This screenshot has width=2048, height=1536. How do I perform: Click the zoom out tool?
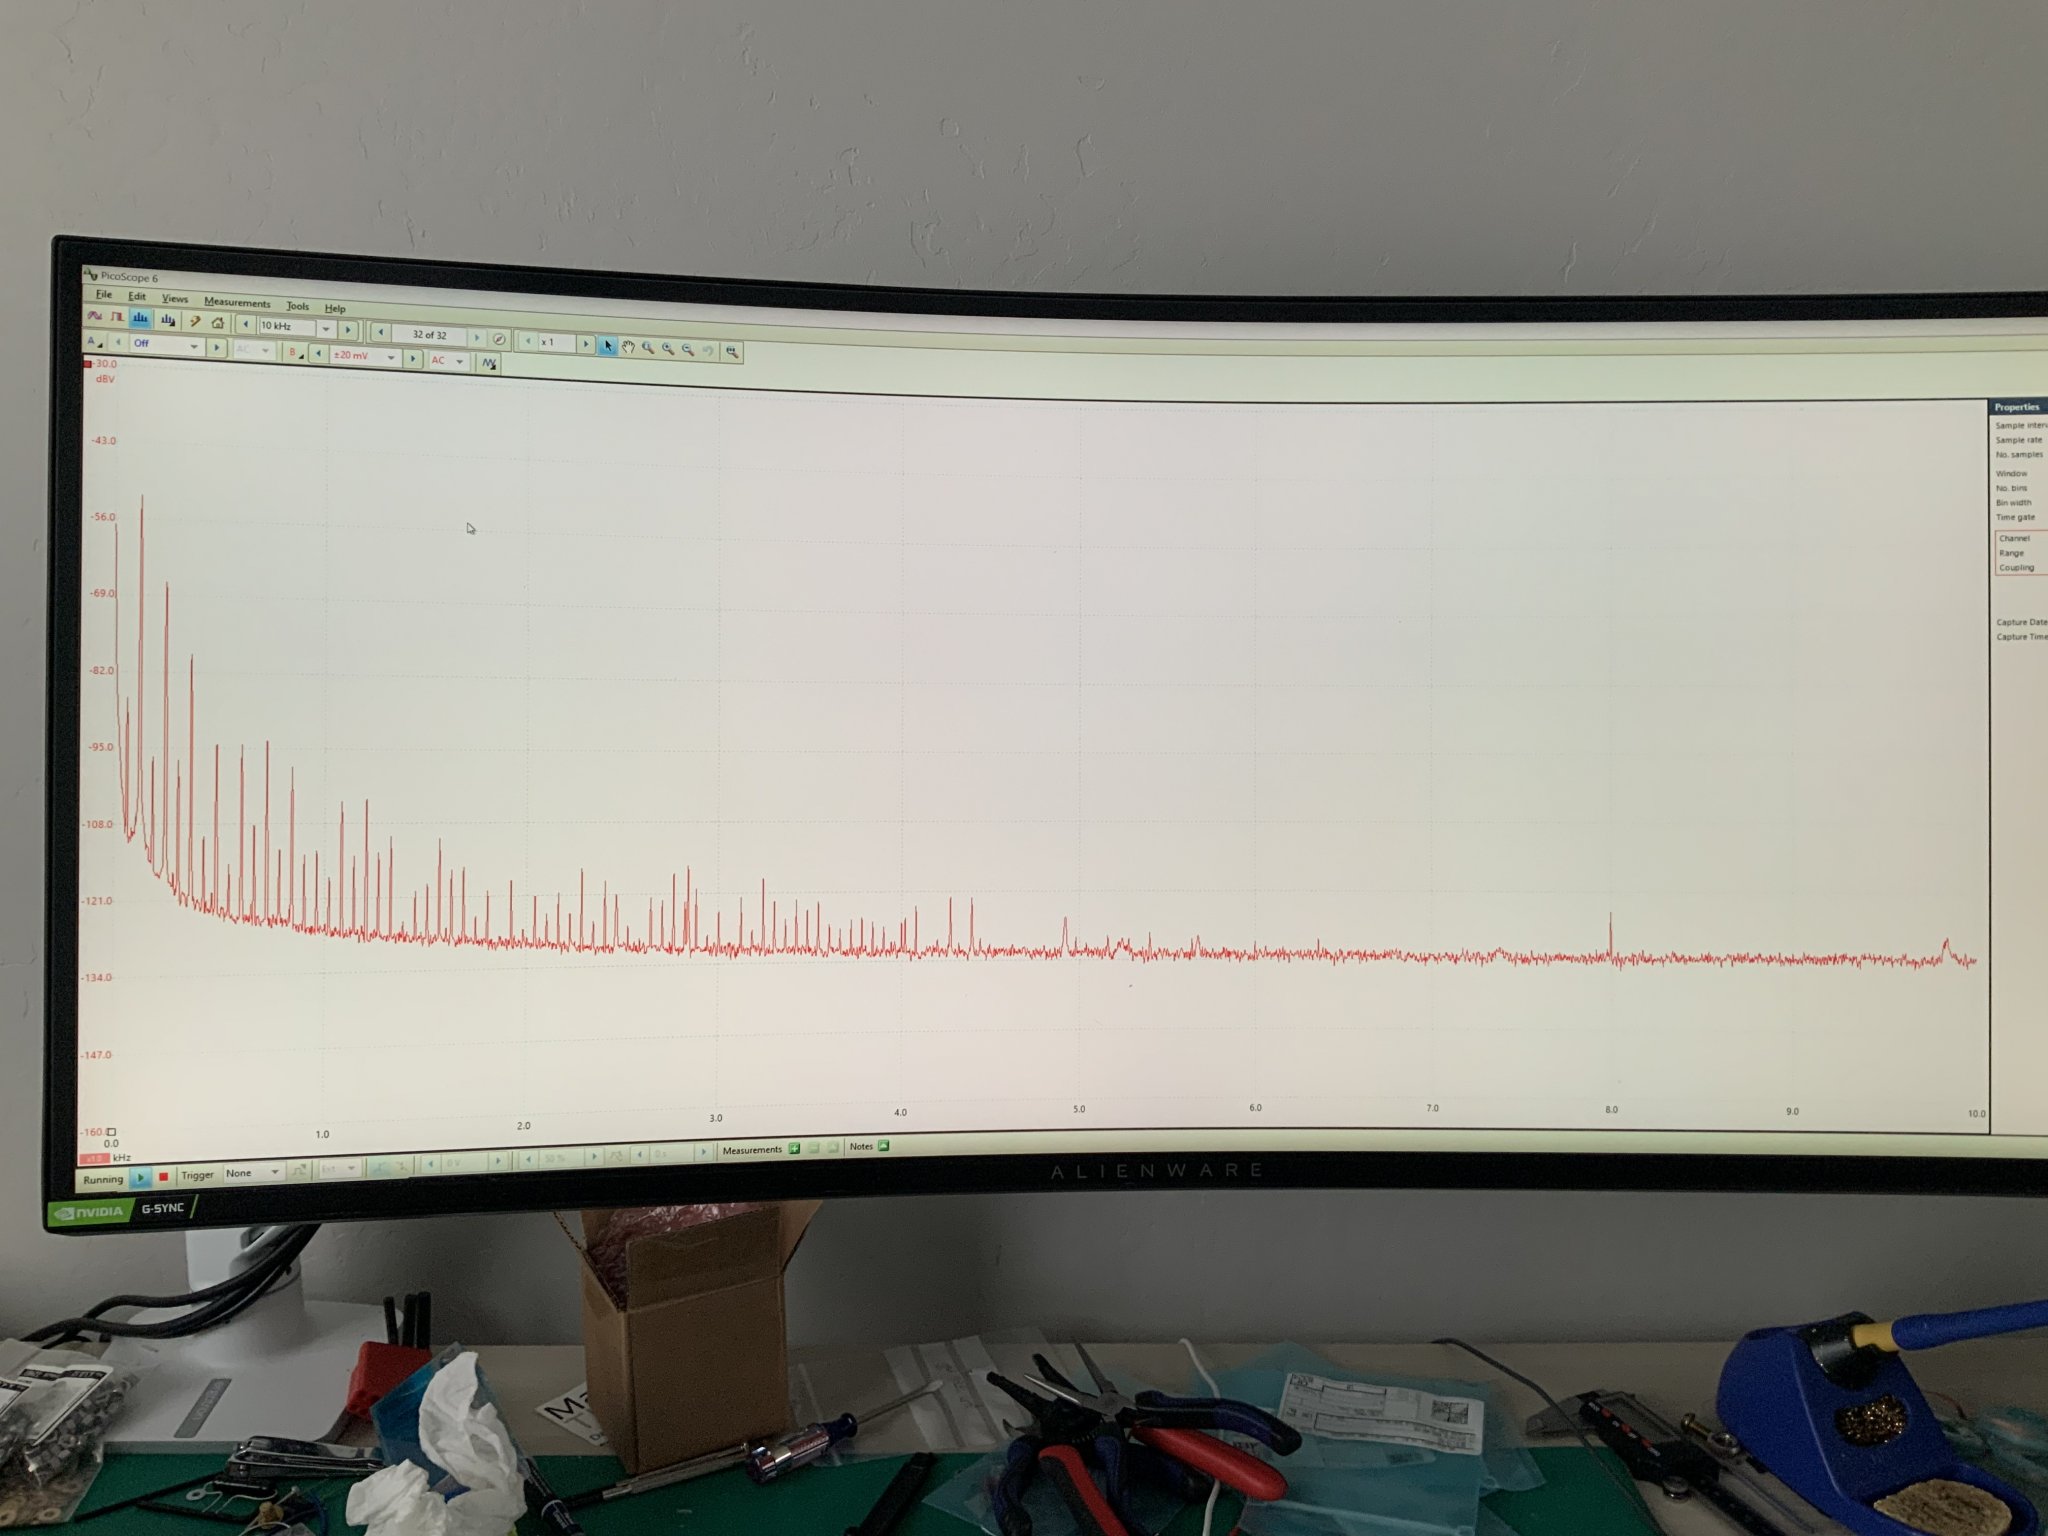click(688, 350)
